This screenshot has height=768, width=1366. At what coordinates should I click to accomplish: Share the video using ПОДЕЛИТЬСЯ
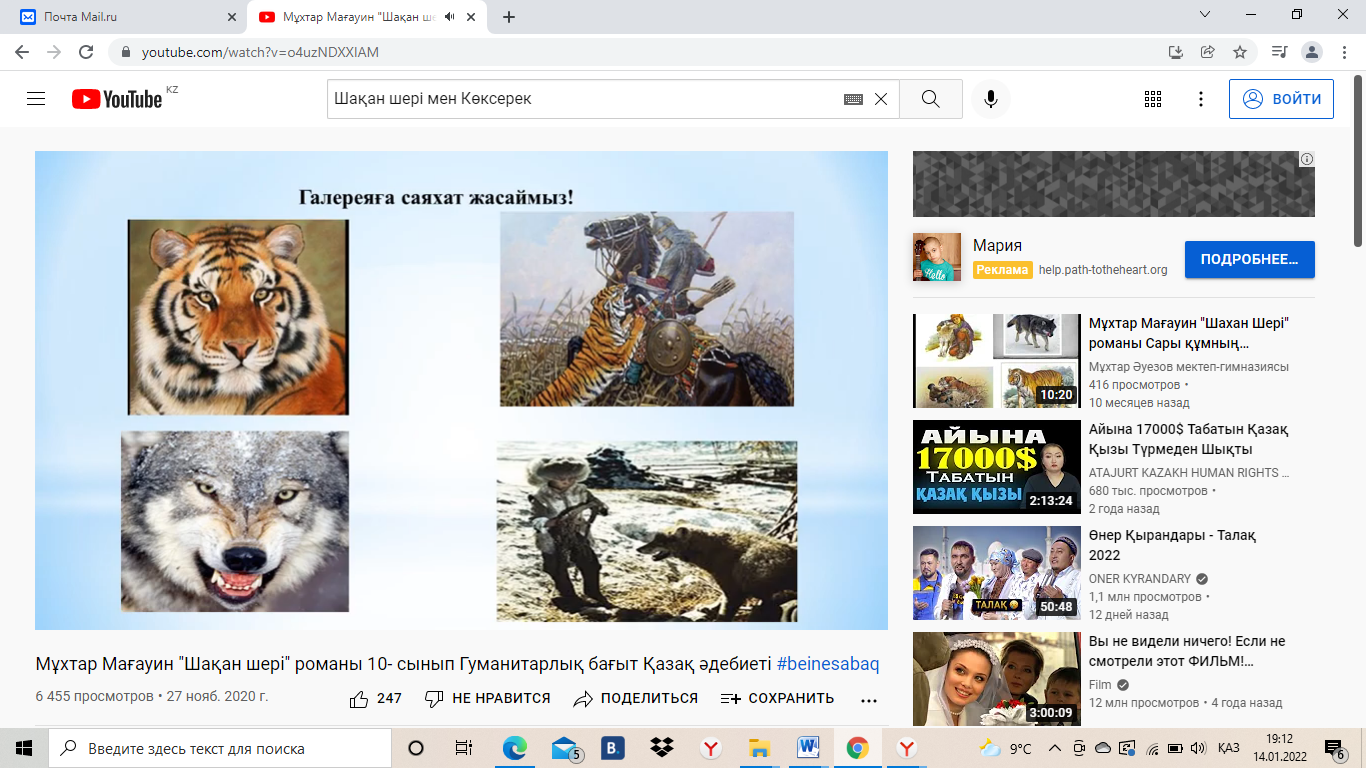636,699
